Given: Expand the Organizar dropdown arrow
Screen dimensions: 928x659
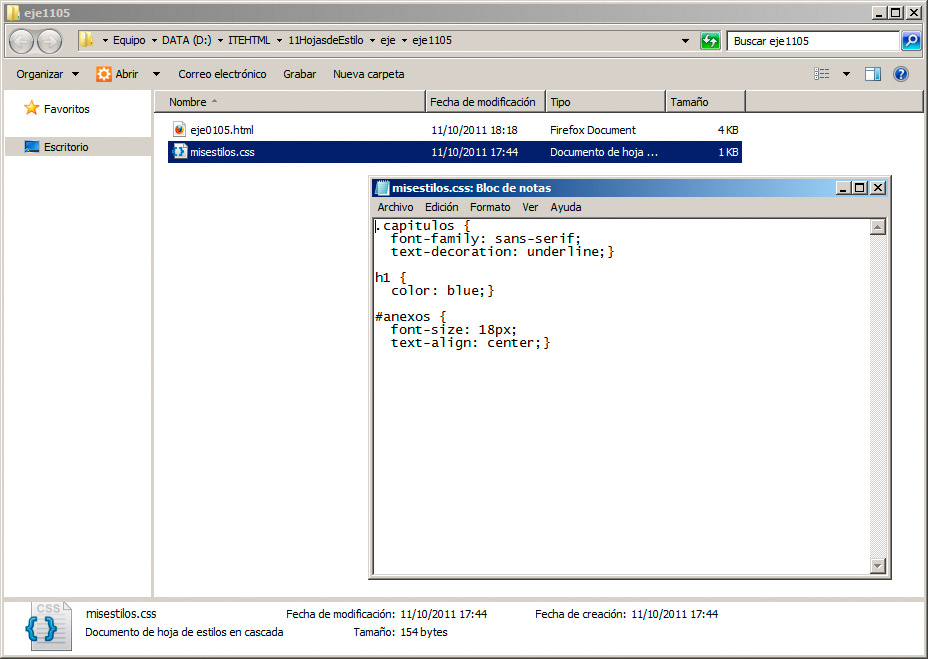Looking at the screenshot, I should point(75,74).
